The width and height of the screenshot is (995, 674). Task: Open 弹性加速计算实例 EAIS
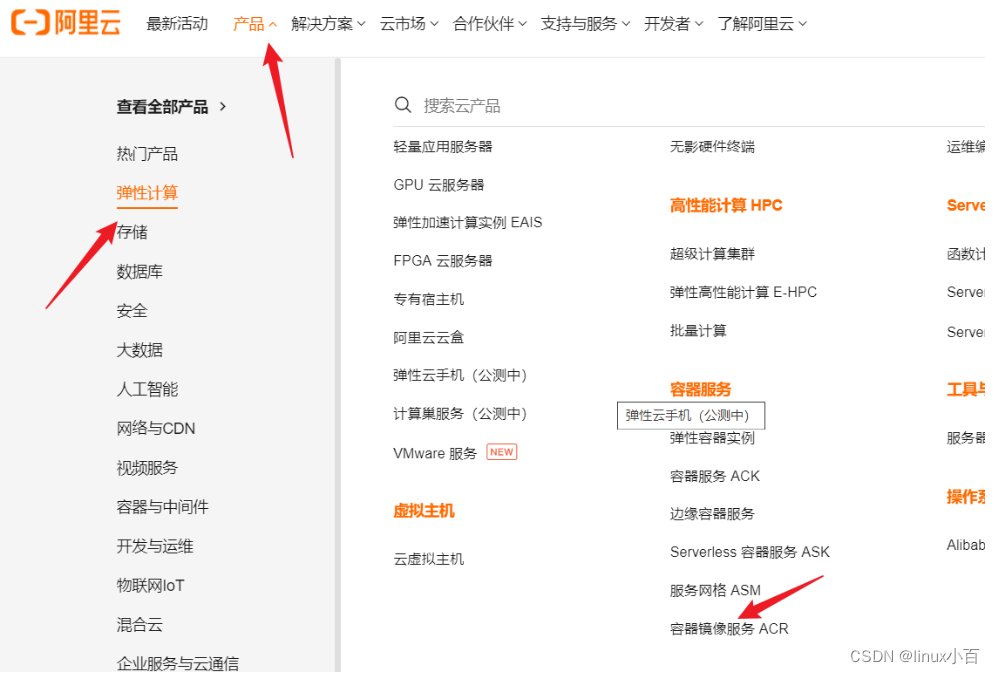(468, 222)
